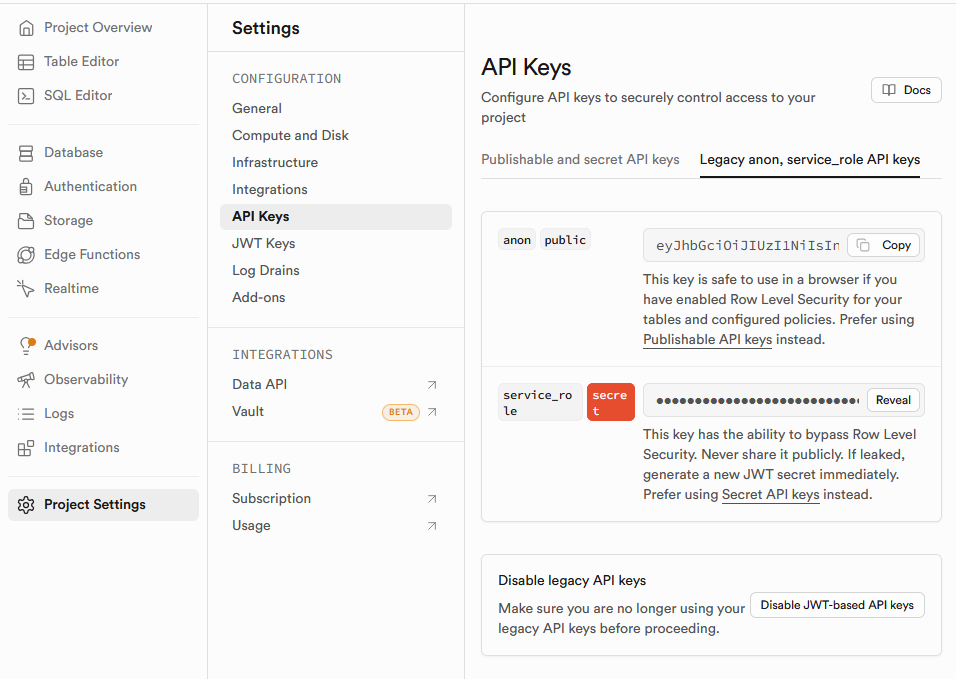This screenshot has width=956, height=679.
Task: Click the public badge
Action: point(565,240)
